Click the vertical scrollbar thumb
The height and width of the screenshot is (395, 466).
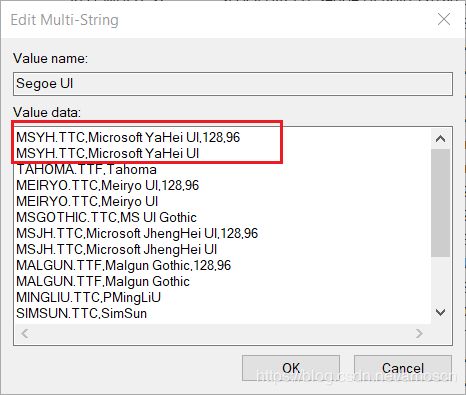point(440,203)
